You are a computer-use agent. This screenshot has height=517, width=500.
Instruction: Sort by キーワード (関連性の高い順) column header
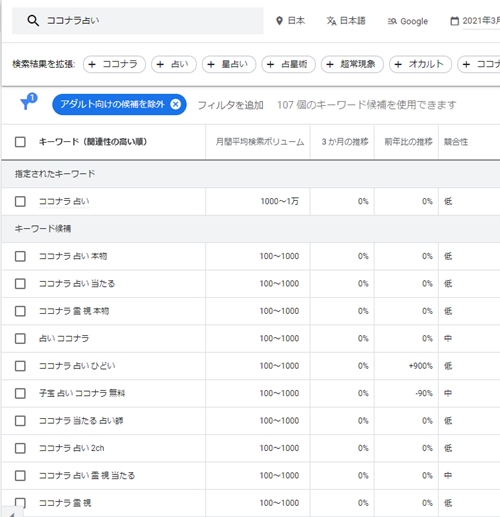coord(93,142)
